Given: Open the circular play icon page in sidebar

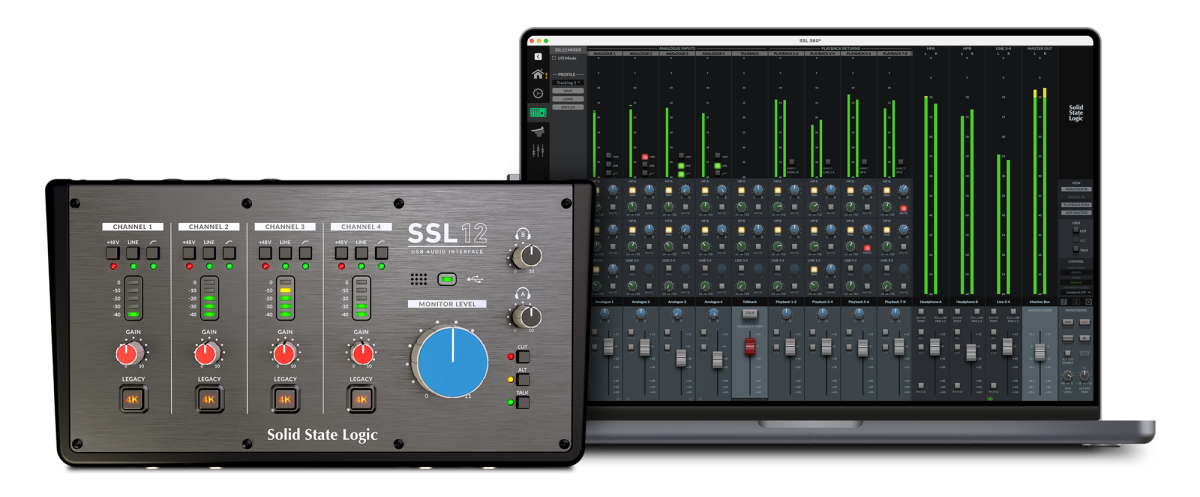Looking at the screenshot, I should click(538, 93).
